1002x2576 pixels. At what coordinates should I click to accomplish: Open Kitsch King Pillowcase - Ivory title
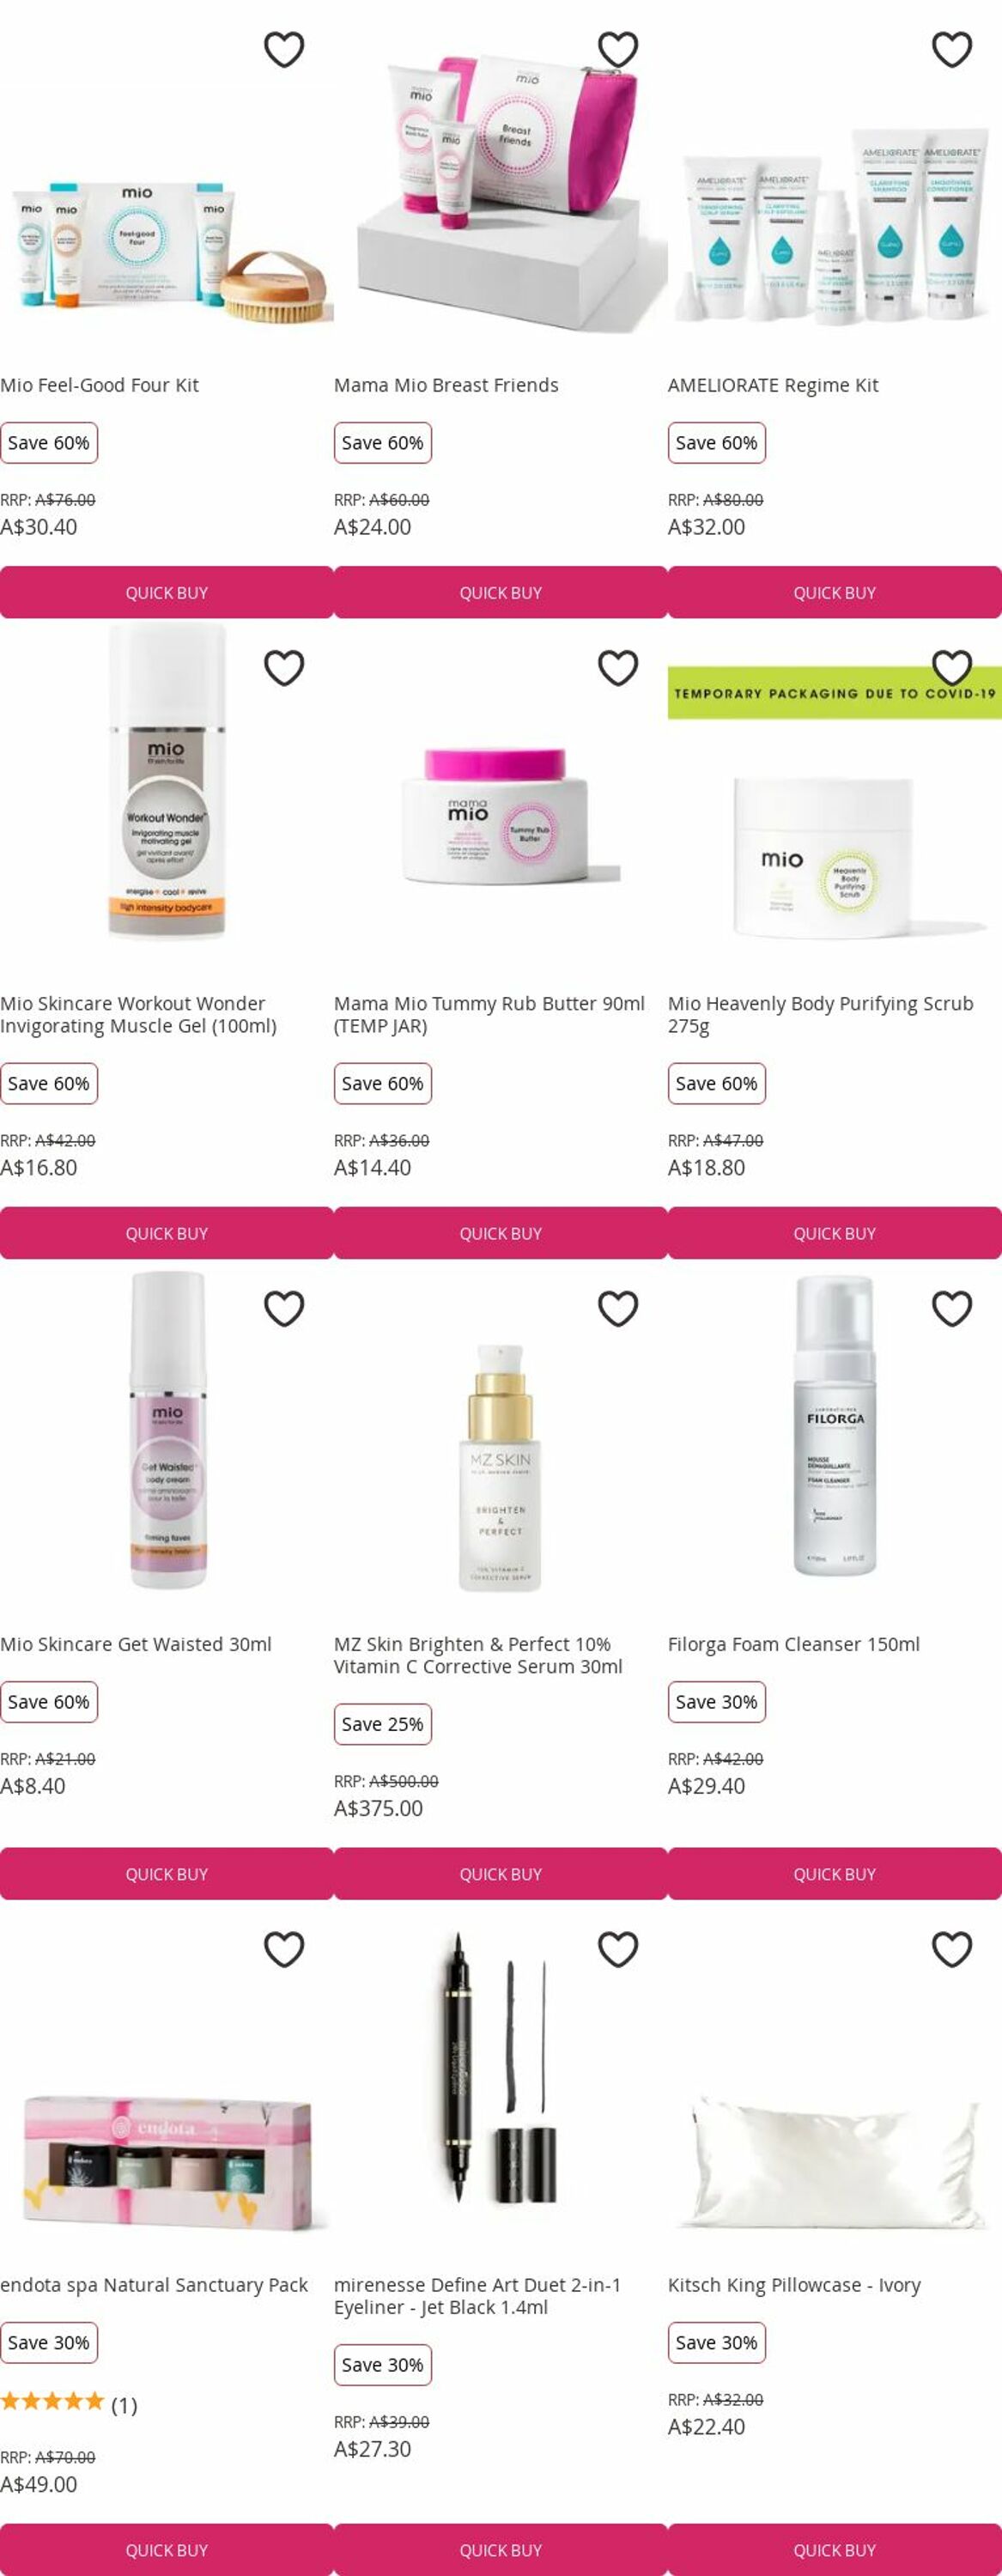[794, 2285]
